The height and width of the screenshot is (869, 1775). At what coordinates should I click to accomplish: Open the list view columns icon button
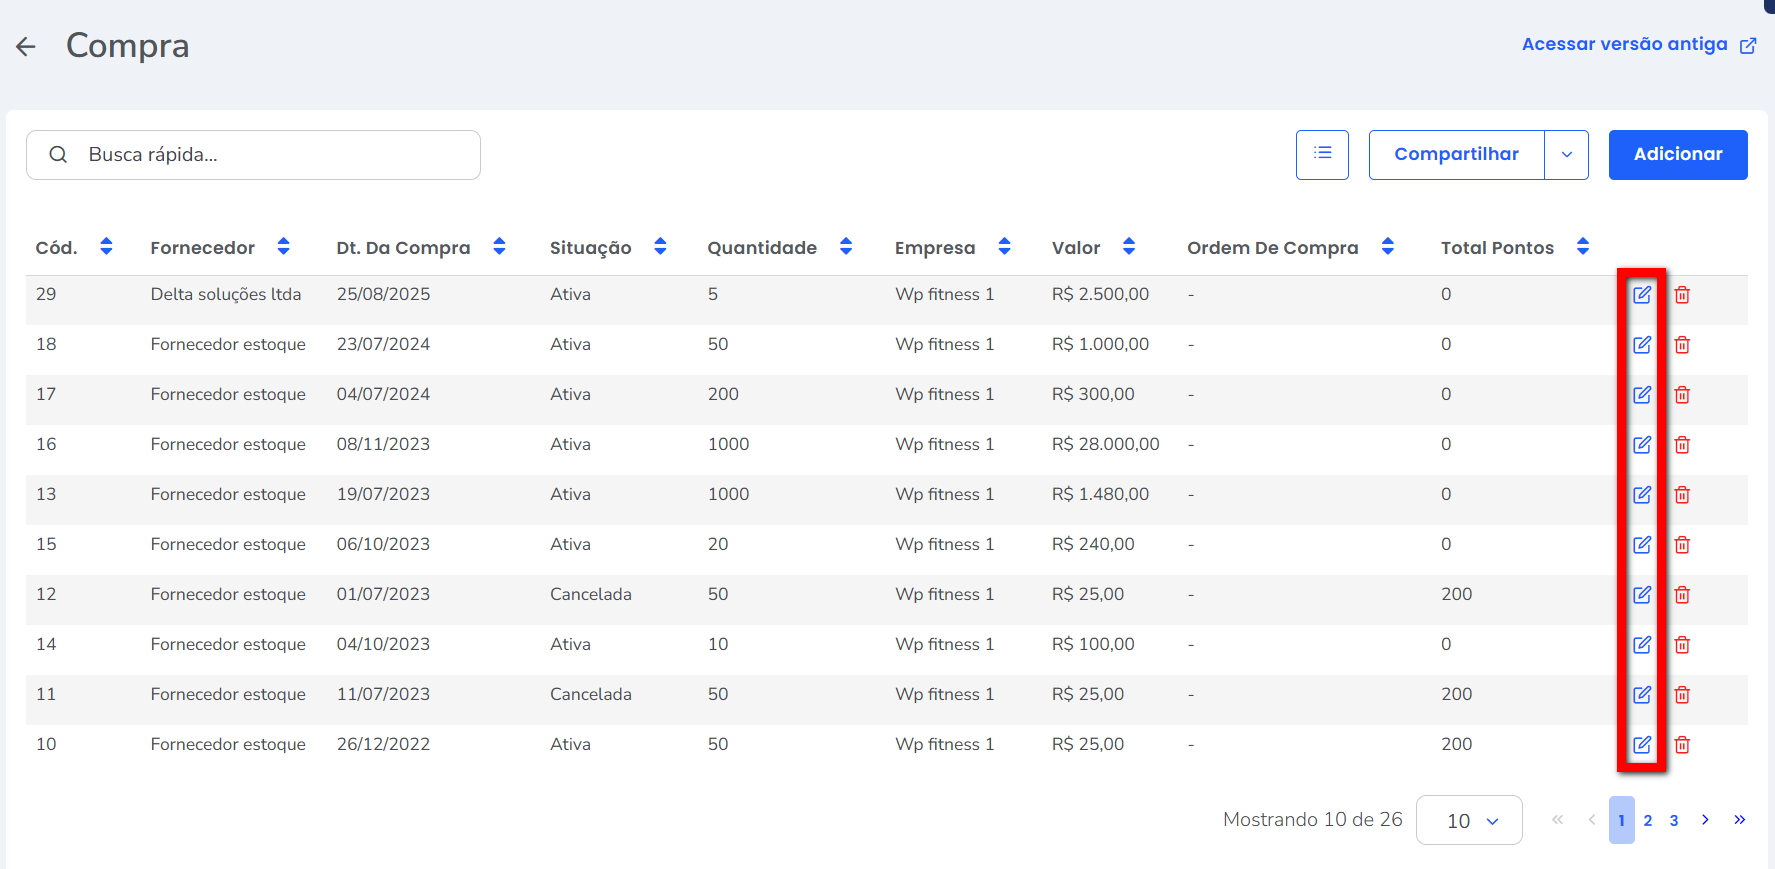(1322, 155)
